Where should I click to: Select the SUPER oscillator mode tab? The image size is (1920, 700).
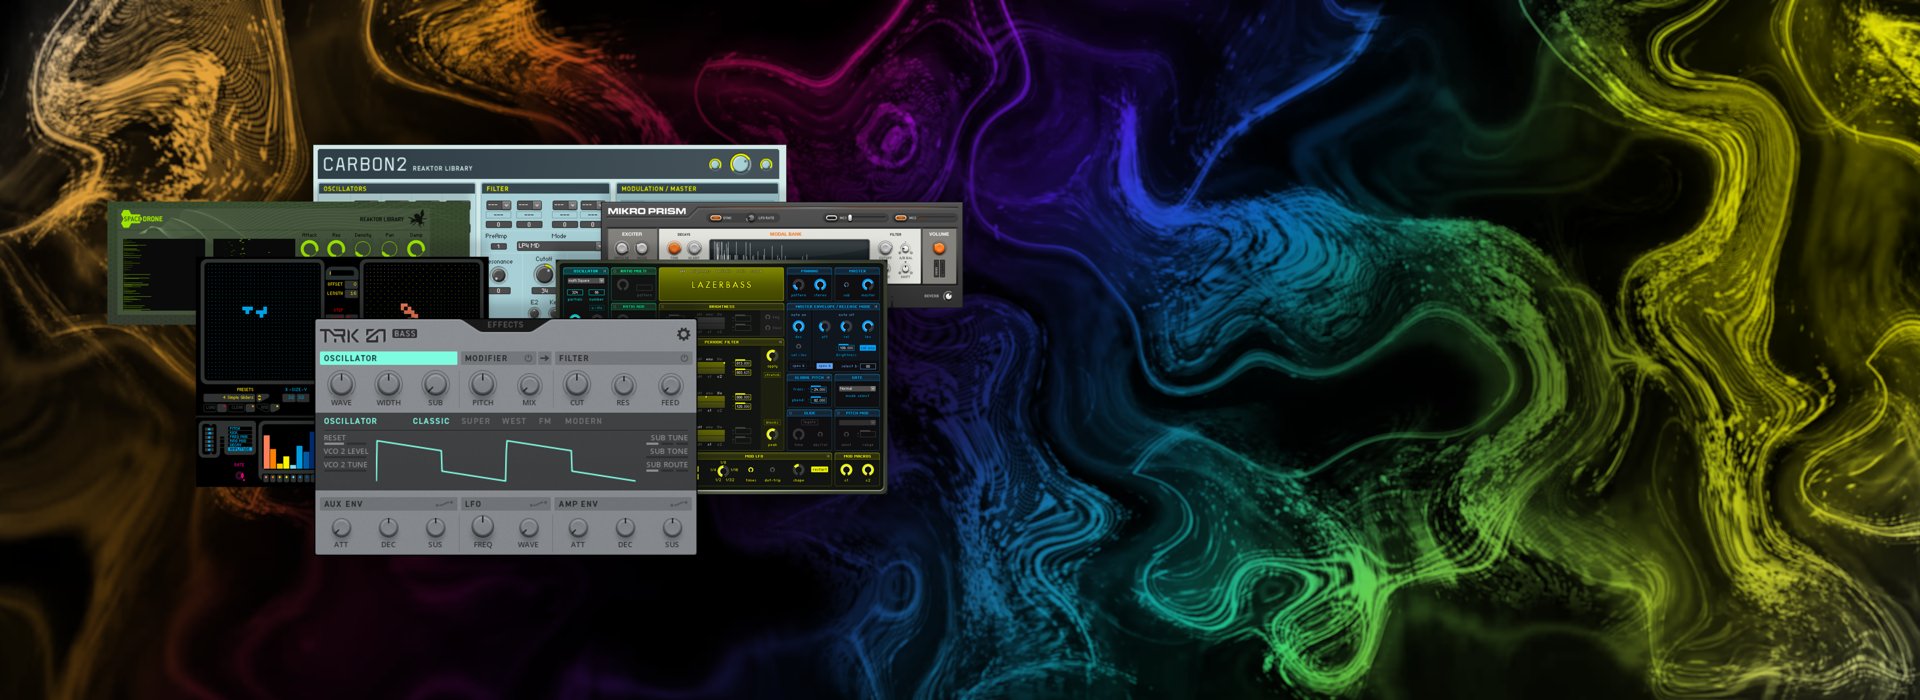(475, 421)
